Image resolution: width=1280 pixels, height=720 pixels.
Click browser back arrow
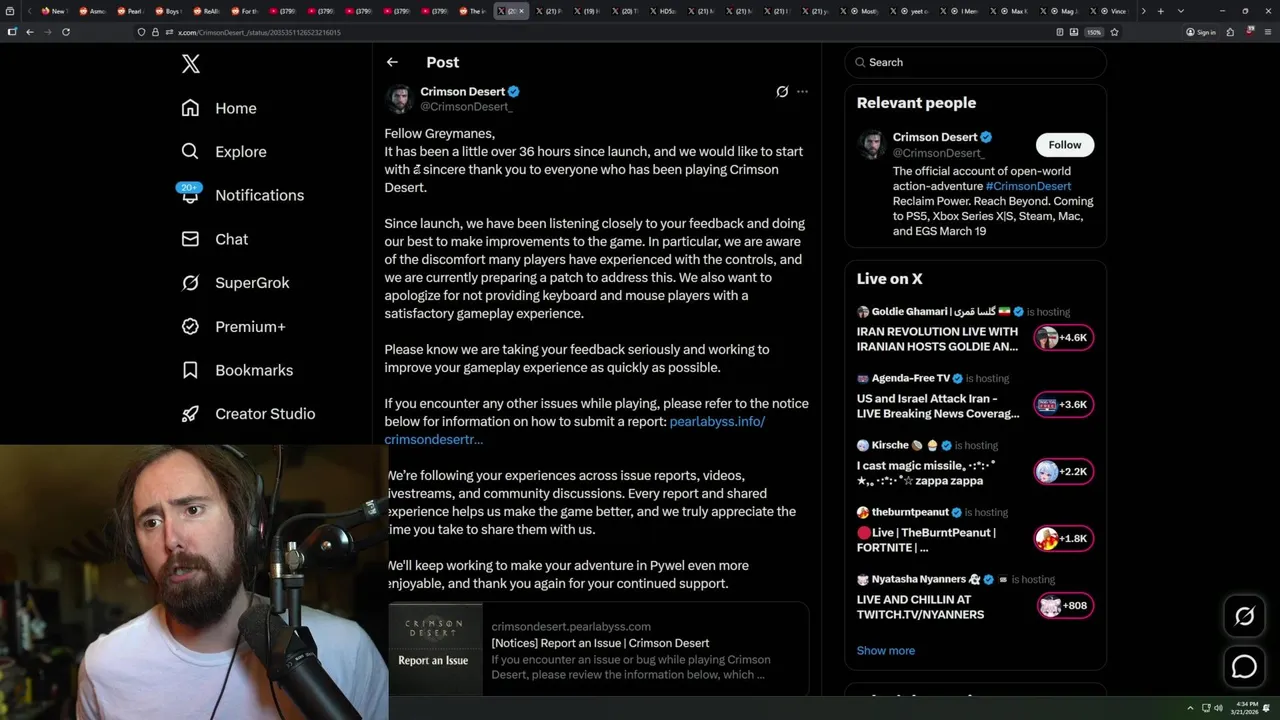[30, 32]
